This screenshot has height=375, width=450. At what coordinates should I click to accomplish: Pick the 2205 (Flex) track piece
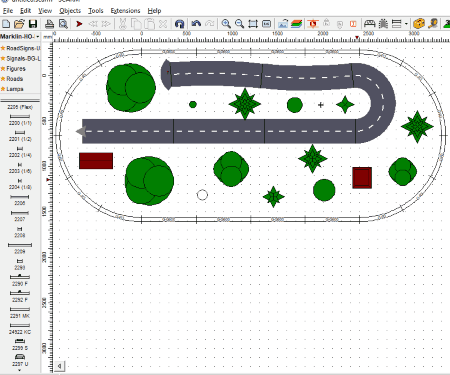(x=20, y=107)
